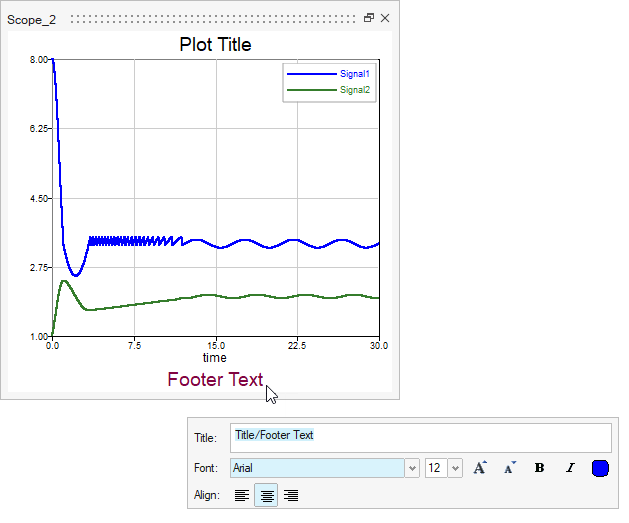Click the Title text input field
Screen dimensions: 629x523
click(x=420, y=437)
